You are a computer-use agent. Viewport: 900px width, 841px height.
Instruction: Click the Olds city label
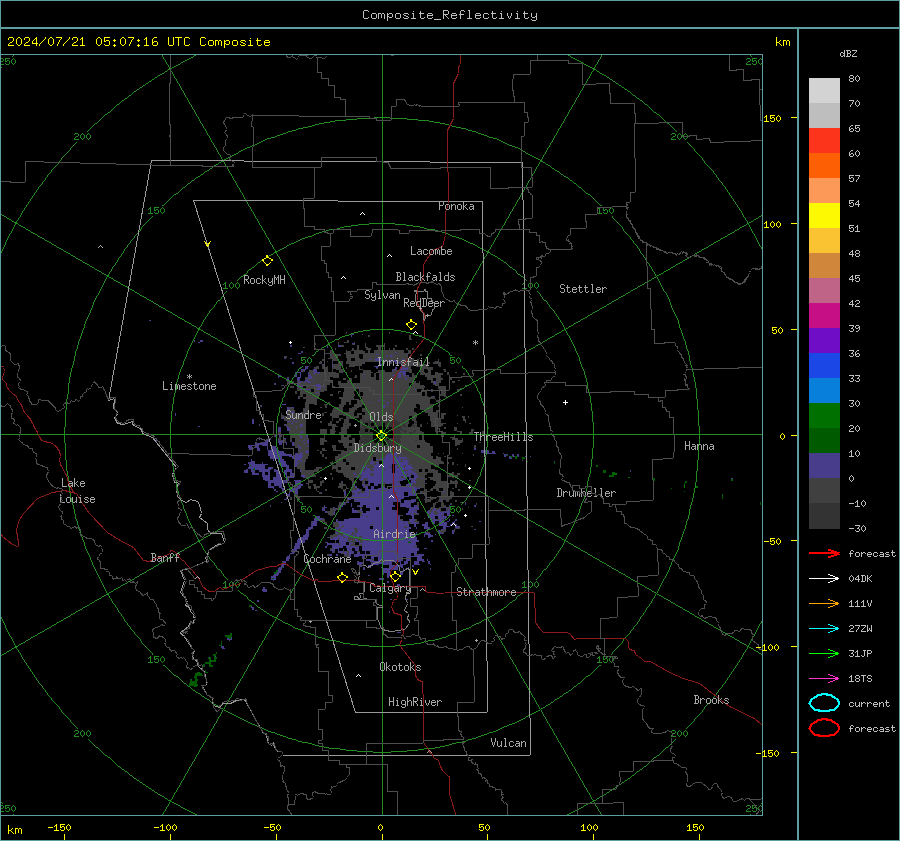click(381, 417)
